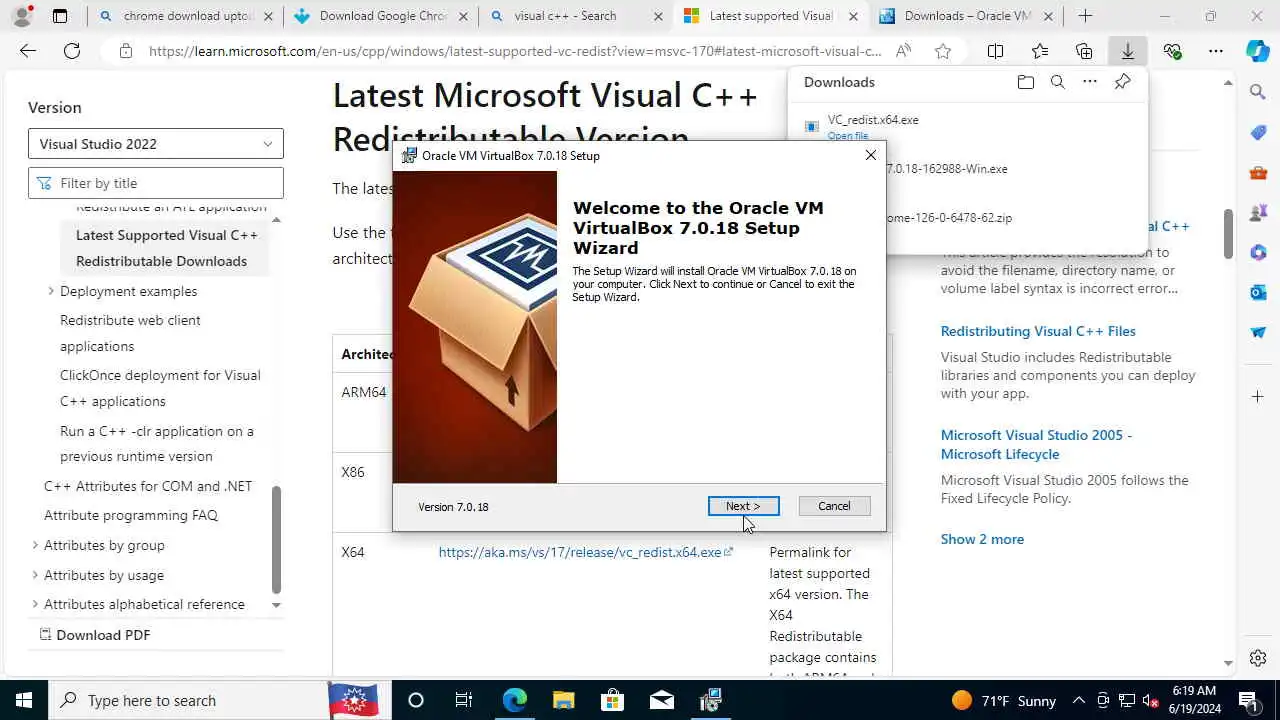Switch to Downloads Oracle VM tab
The height and width of the screenshot is (720, 1280).
pos(966,16)
